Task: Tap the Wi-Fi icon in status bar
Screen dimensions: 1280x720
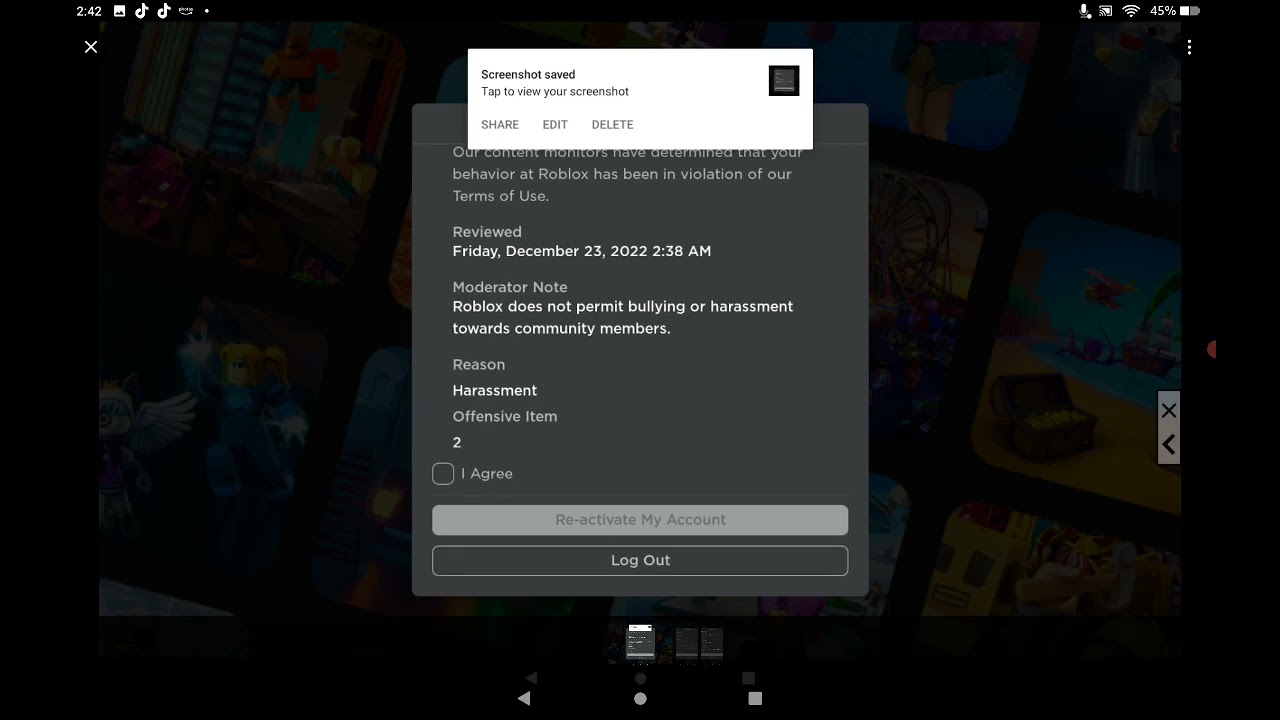Action: coord(1131,11)
